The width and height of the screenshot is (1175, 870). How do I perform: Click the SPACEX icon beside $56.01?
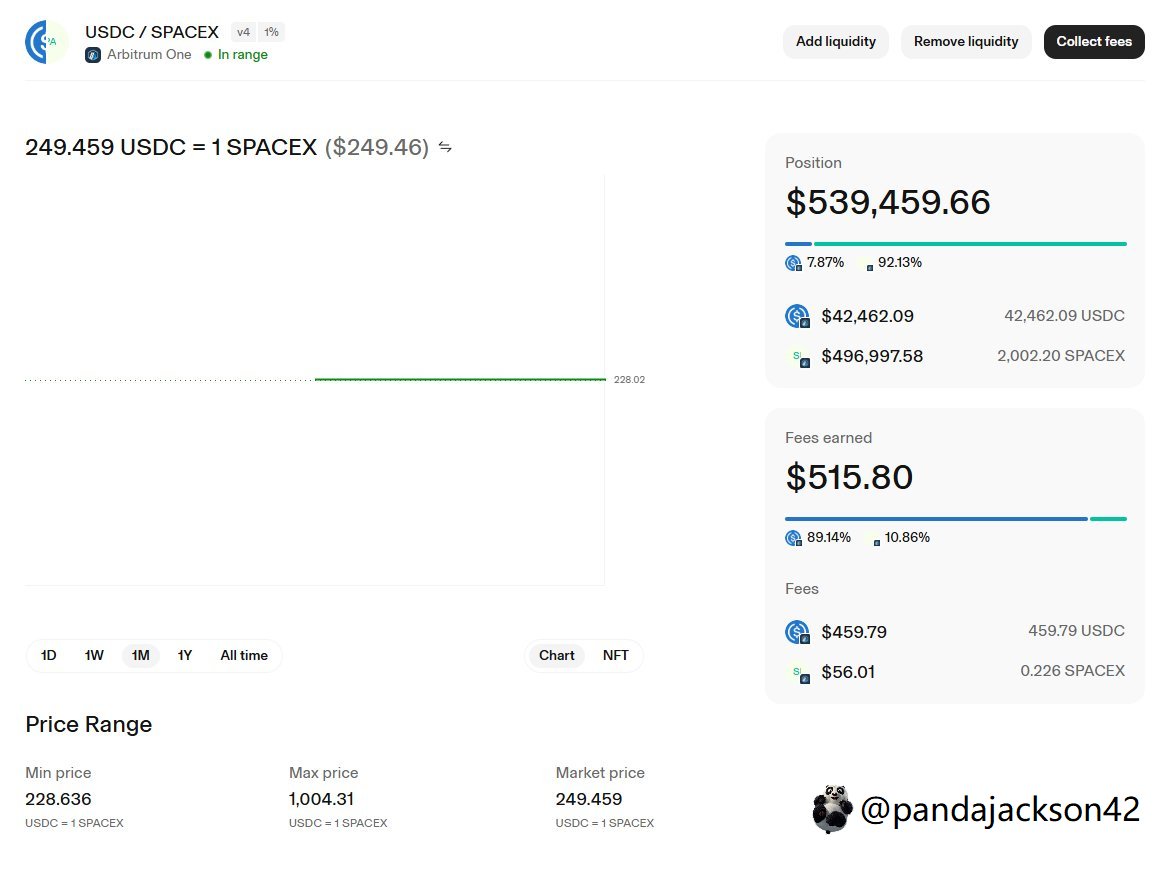click(800, 674)
